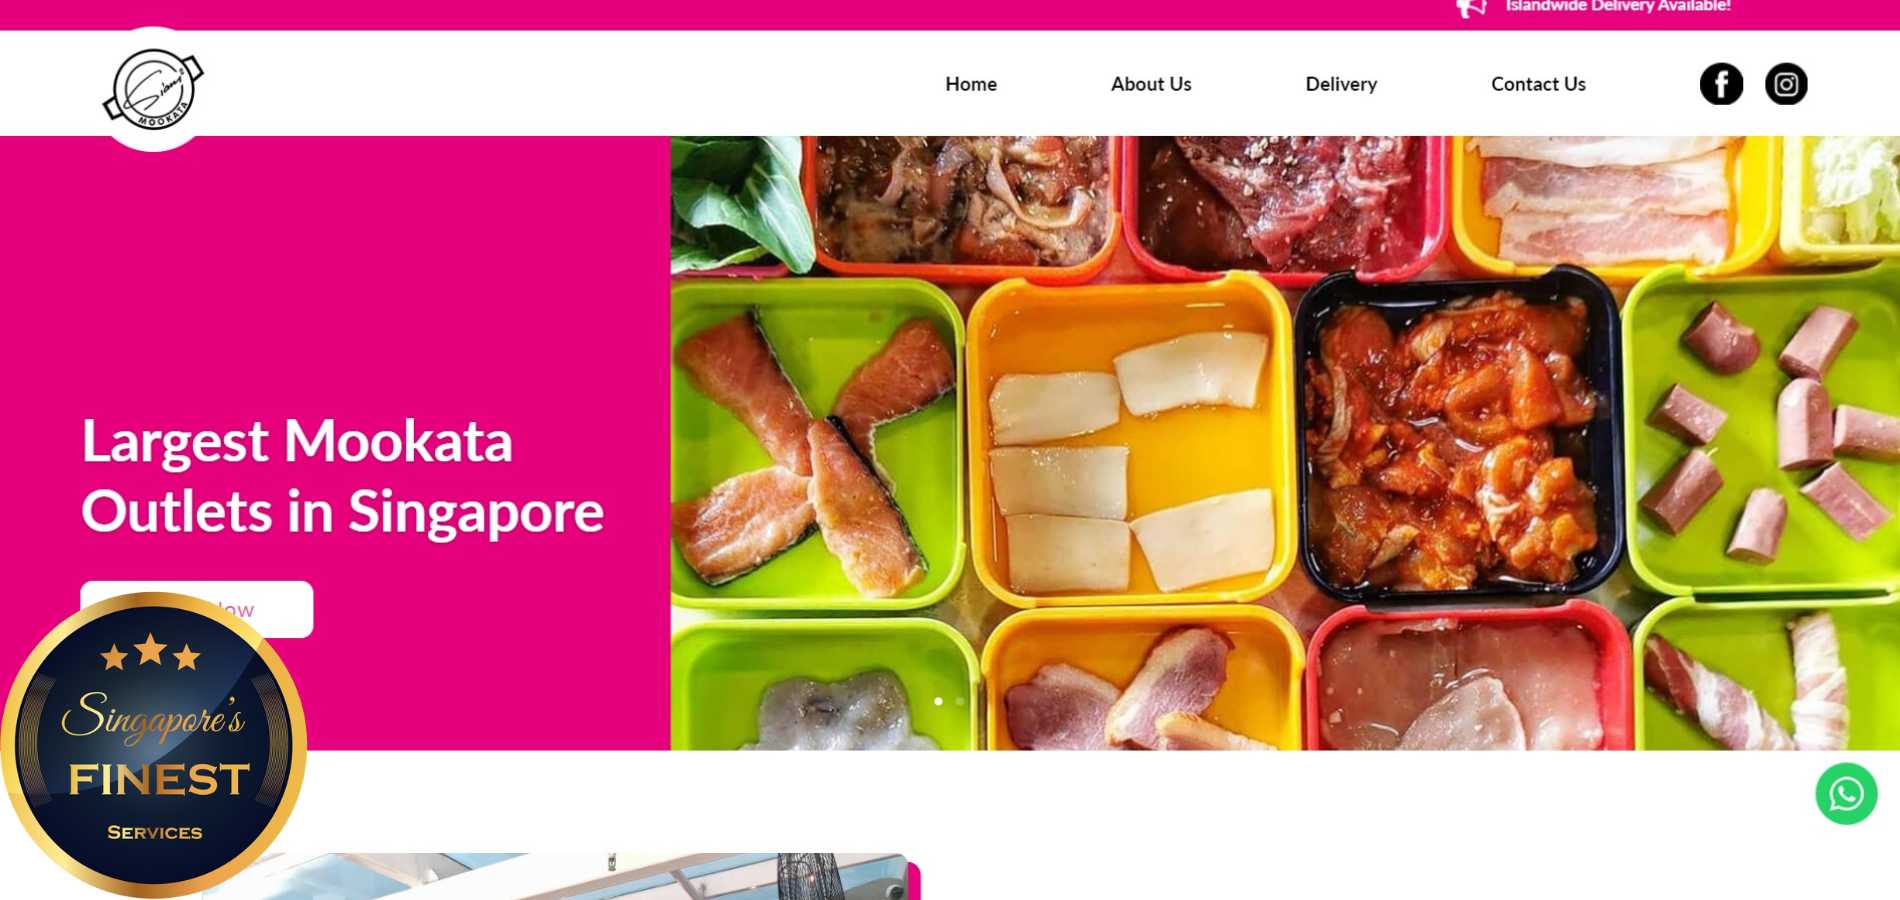Click the megaphone announcement icon

click(x=1470, y=8)
